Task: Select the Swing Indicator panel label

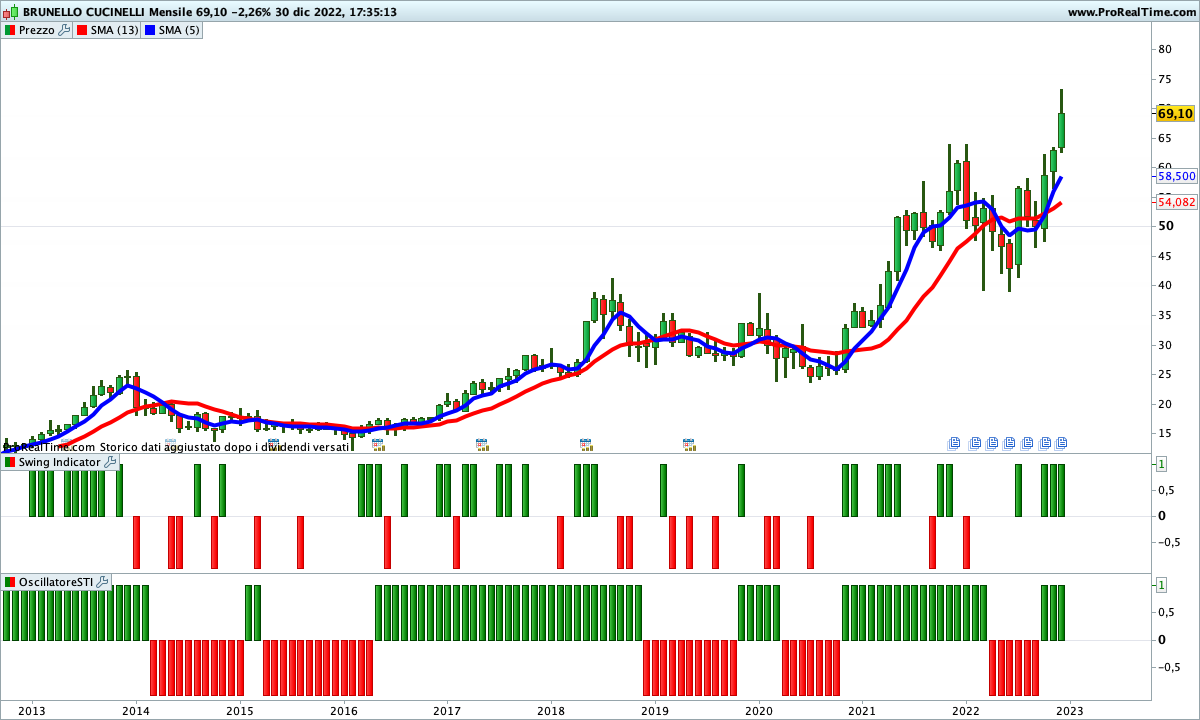Action: (60, 462)
